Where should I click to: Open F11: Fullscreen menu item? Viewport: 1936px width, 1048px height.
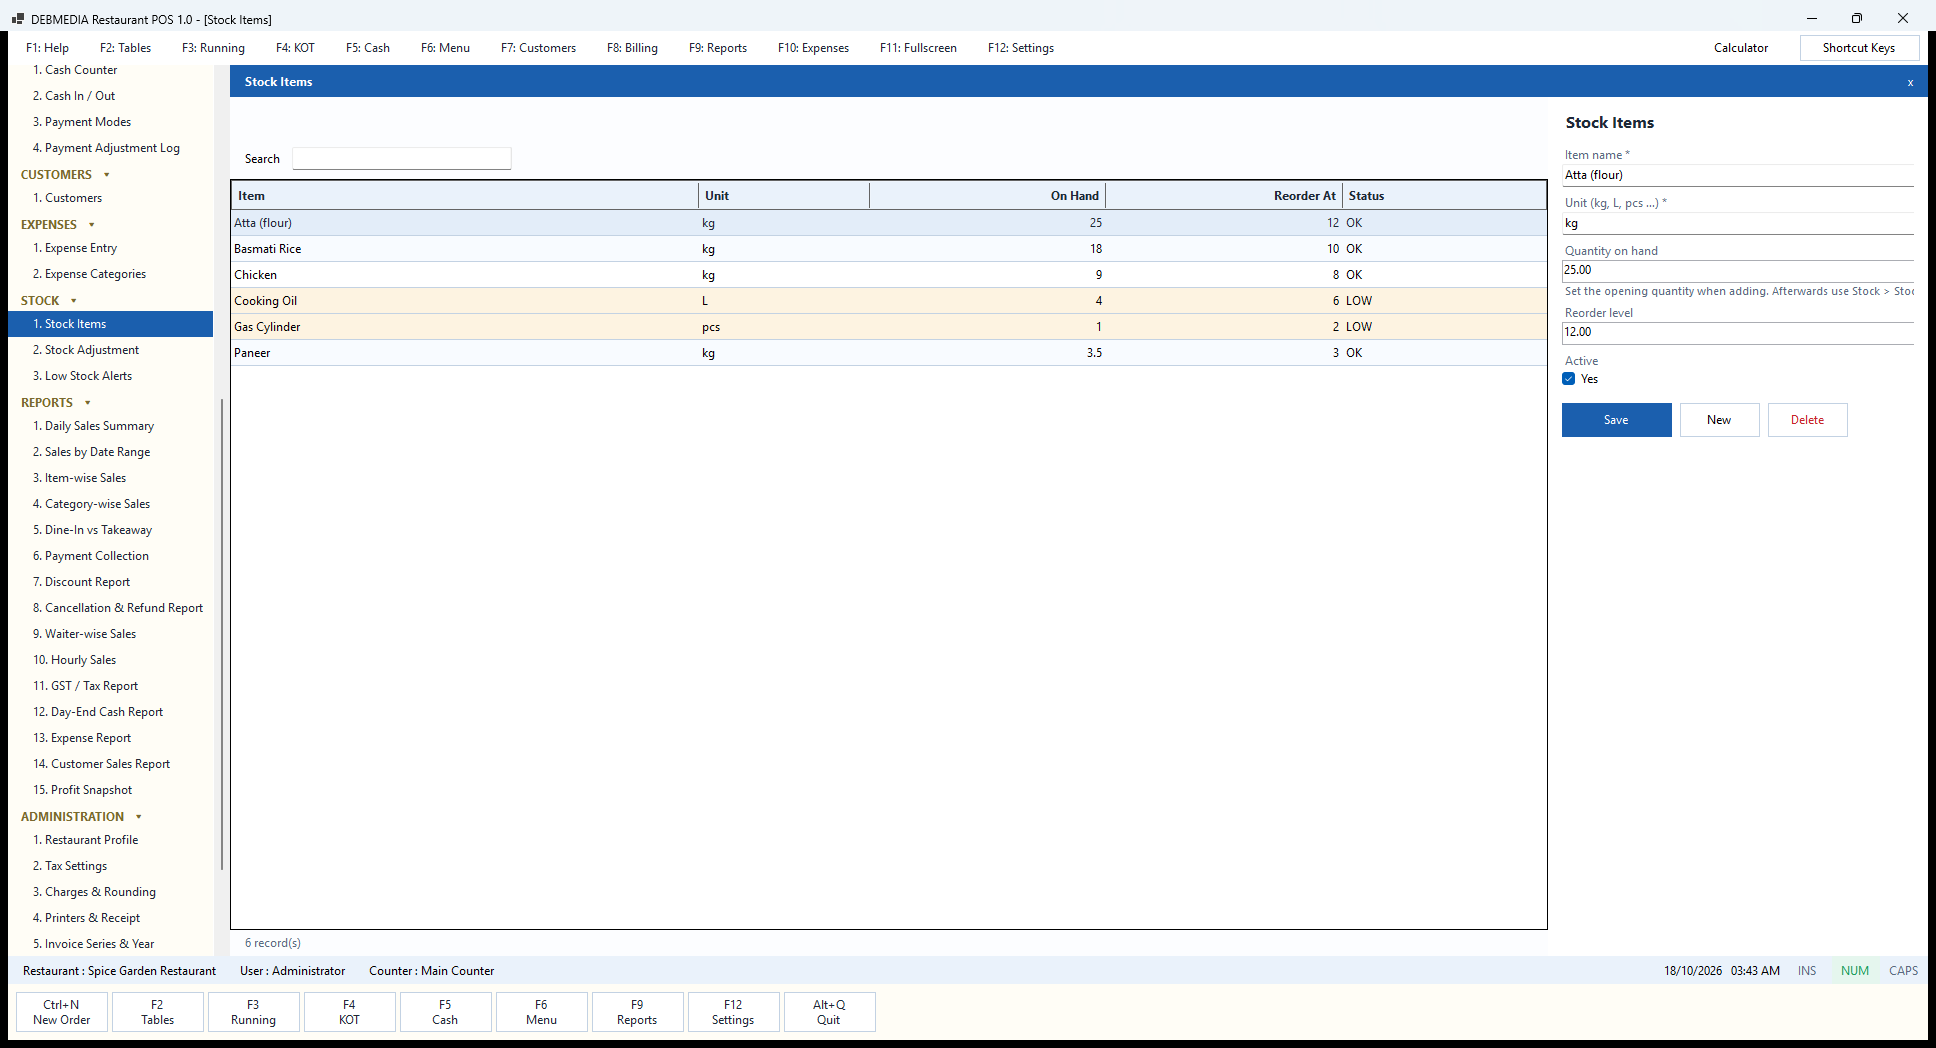(918, 48)
